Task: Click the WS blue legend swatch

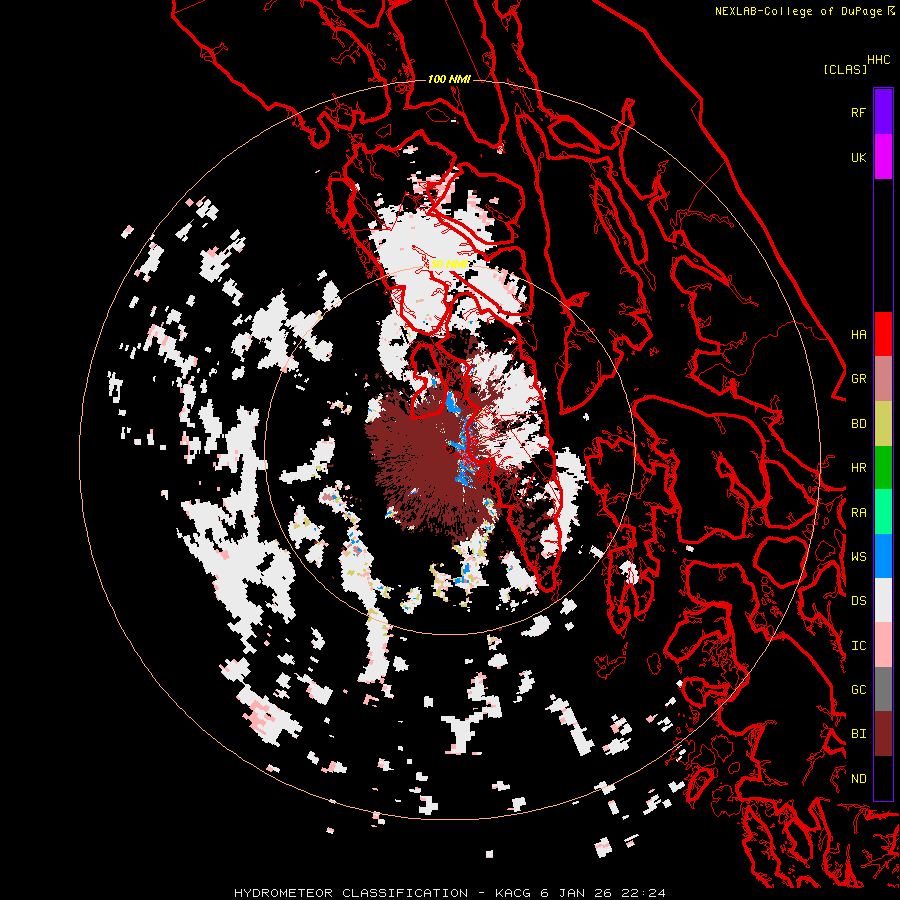Action: click(x=883, y=556)
